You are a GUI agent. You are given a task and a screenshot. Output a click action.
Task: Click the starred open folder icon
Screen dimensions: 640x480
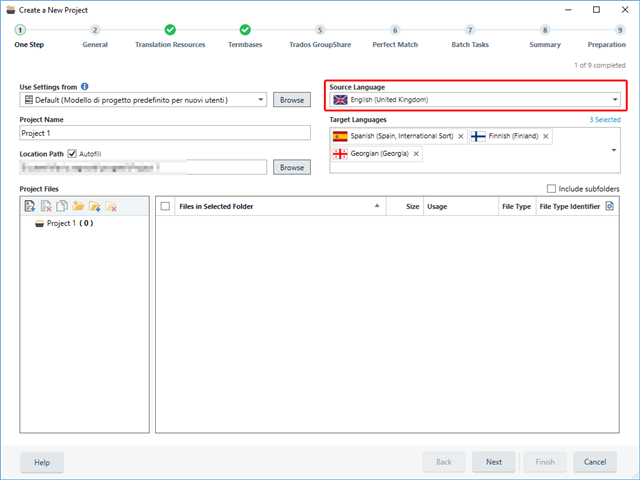(78, 206)
